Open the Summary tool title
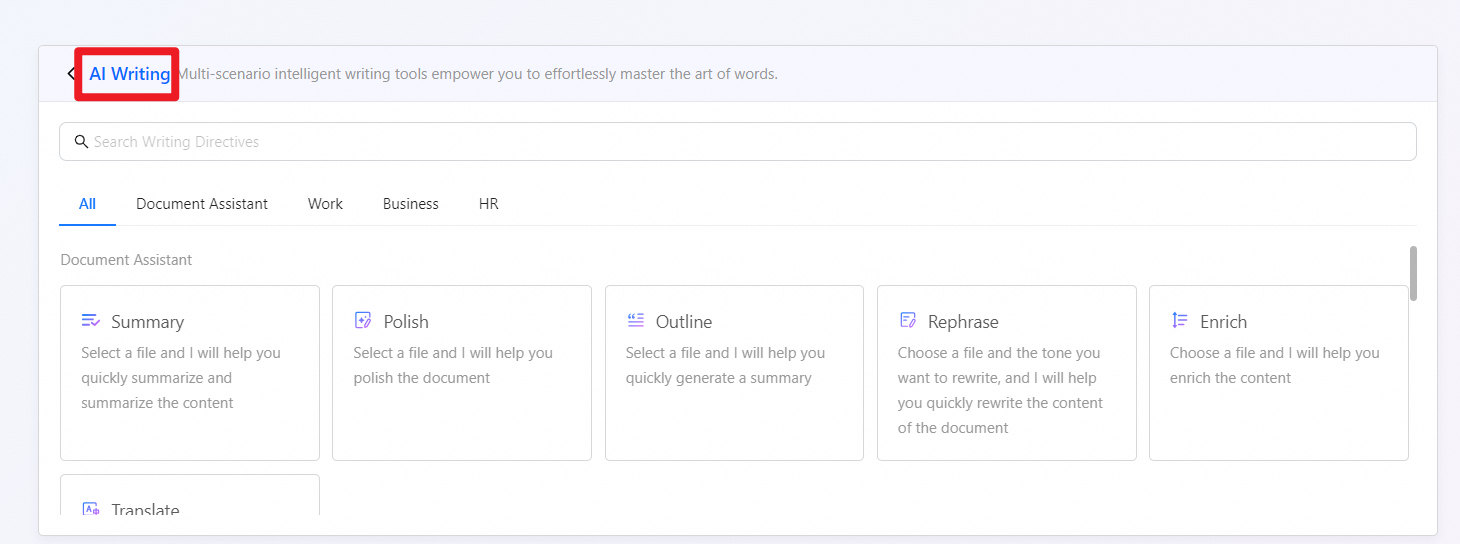Viewport: 1460px width, 544px height. [147, 322]
